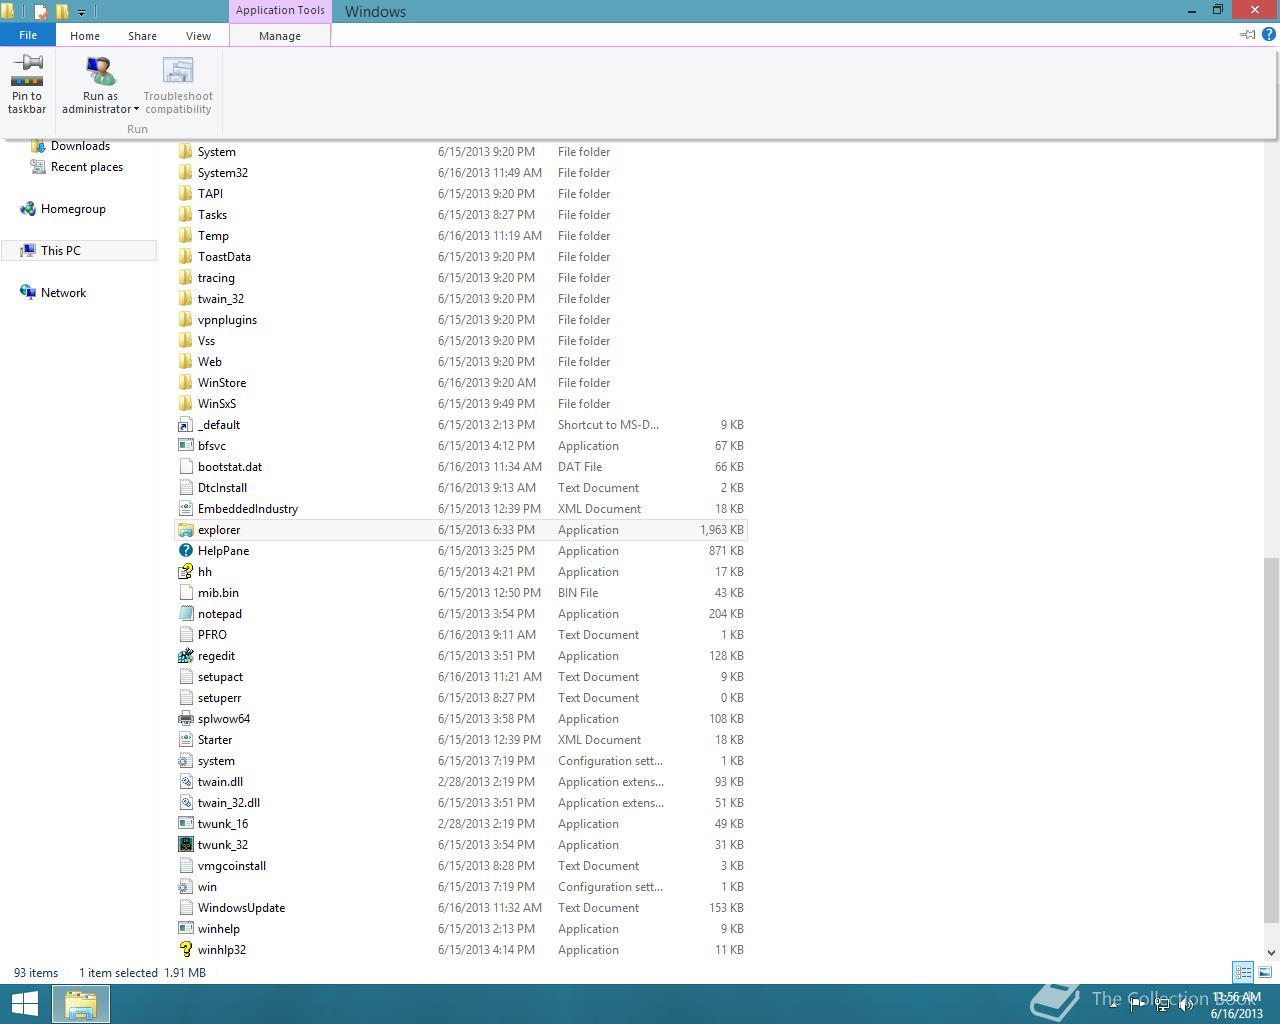
Task: Select the Starter XML document
Action: coord(461,740)
